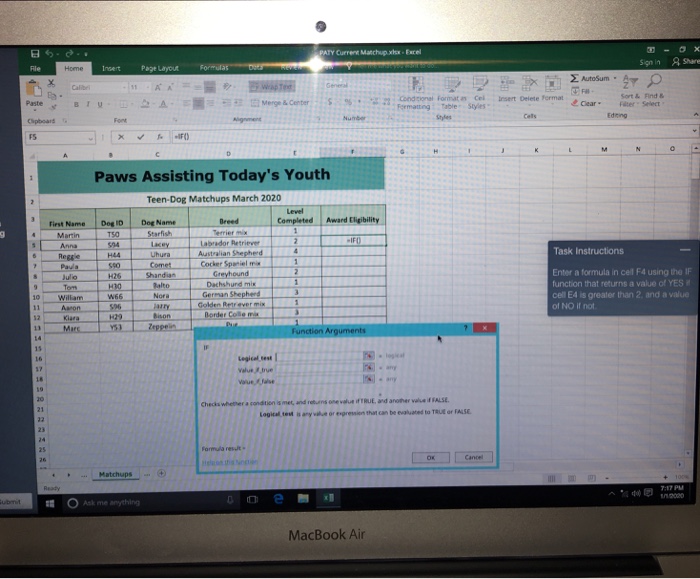The width and height of the screenshot is (700, 579).
Task: Open the AutoSum dropdown arrow
Action: point(615,78)
